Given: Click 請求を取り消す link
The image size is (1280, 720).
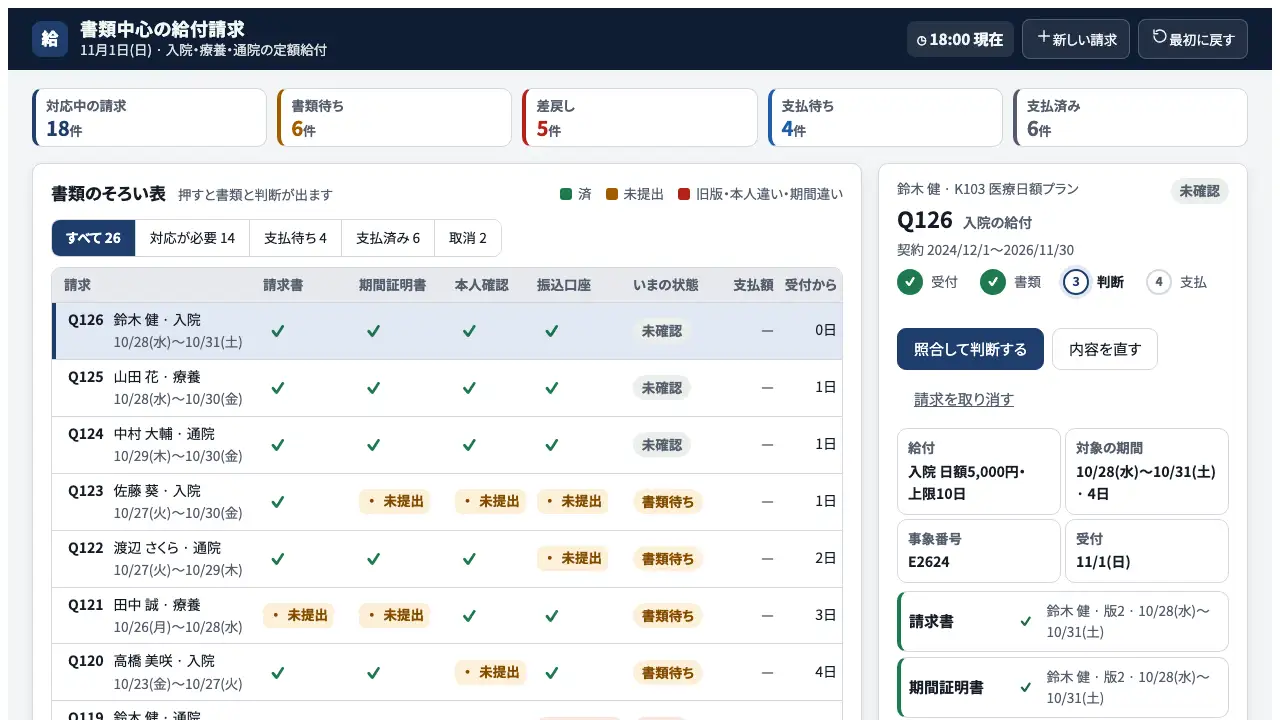Looking at the screenshot, I should (964, 400).
